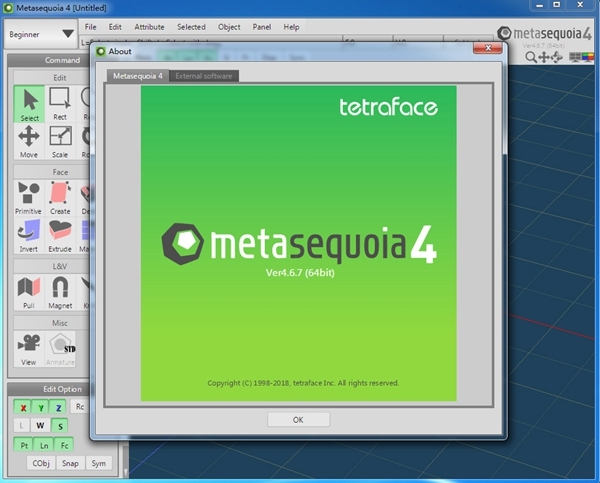The height and width of the screenshot is (483, 600).
Task: Open the Primitive creation tool
Action: [29, 198]
